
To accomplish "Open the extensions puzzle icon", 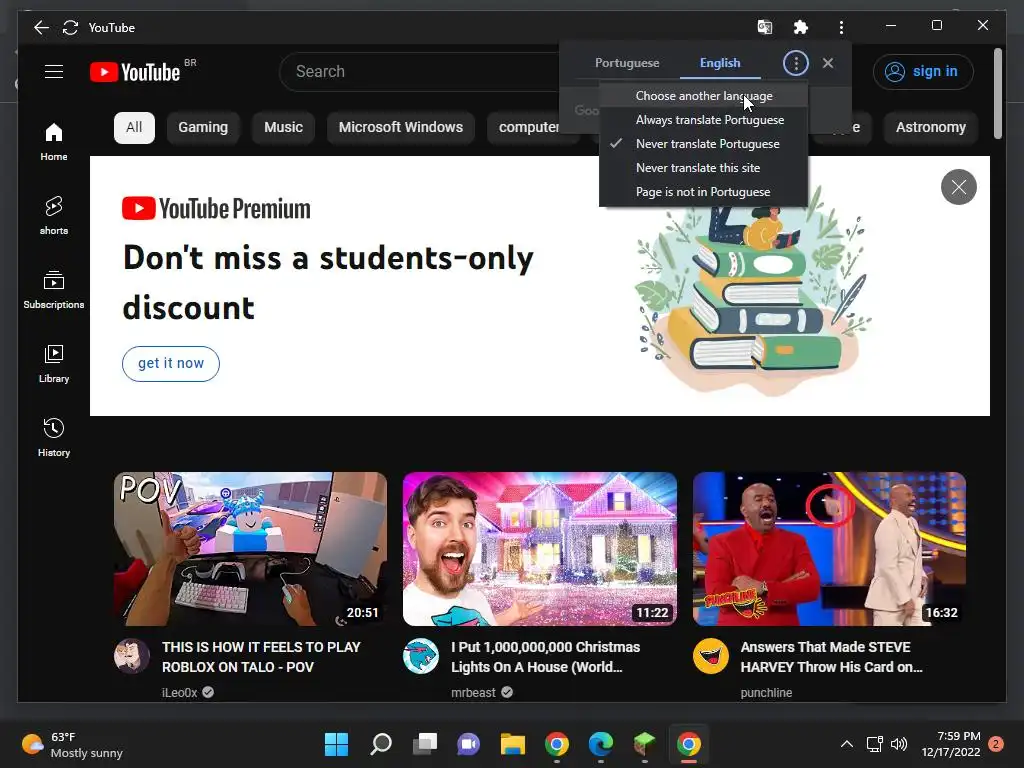I will click(801, 27).
